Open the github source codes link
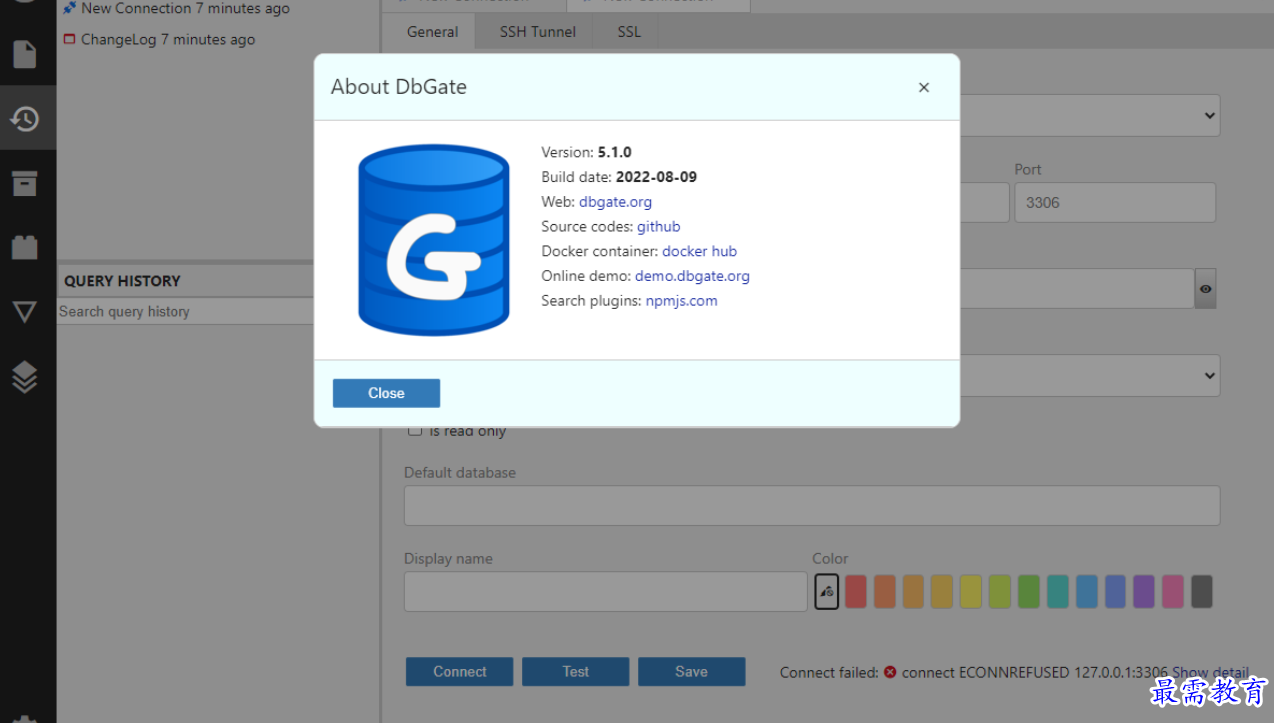1274x723 pixels. point(659,227)
